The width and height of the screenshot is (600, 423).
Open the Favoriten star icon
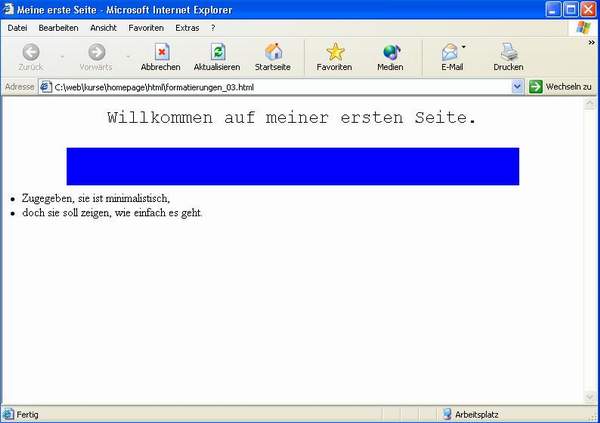pos(335,52)
